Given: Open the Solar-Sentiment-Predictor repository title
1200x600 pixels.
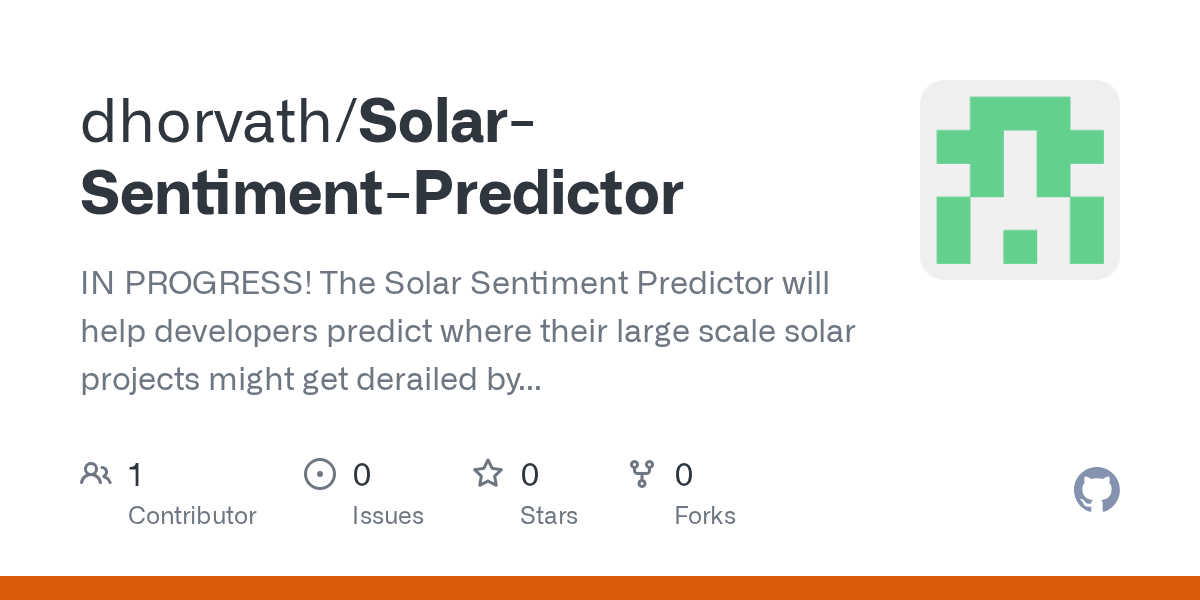Looking at the screenshot, I should pos(382,158).
